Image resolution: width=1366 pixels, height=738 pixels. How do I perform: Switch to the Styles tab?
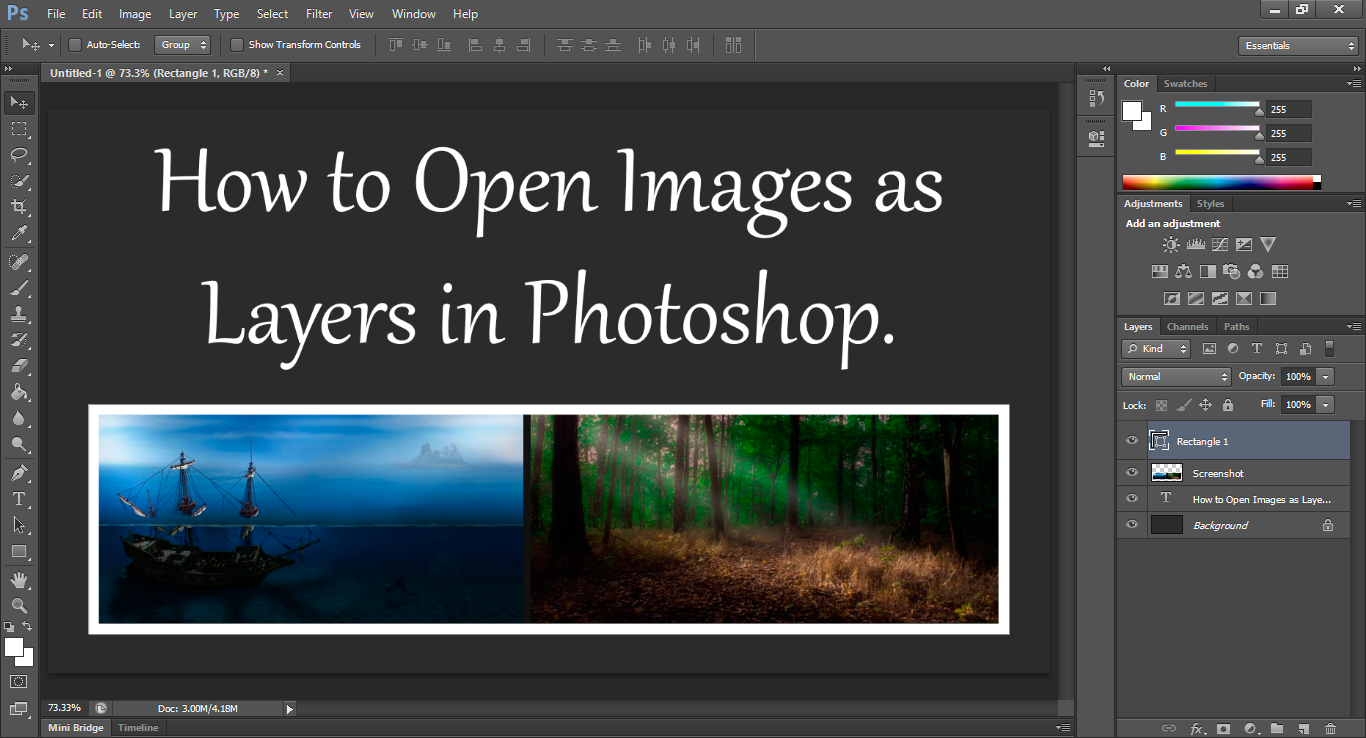(x=1210, y=204)
